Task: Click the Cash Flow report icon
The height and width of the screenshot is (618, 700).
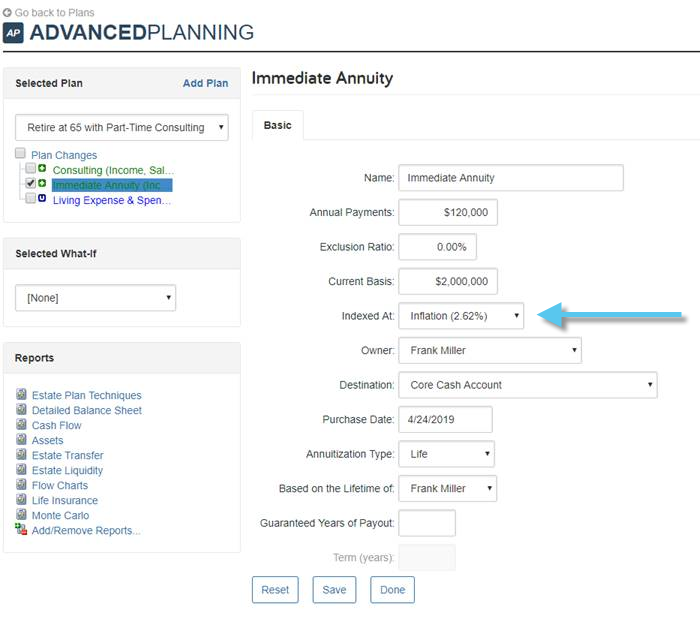Action: click(x=21, y=424)
